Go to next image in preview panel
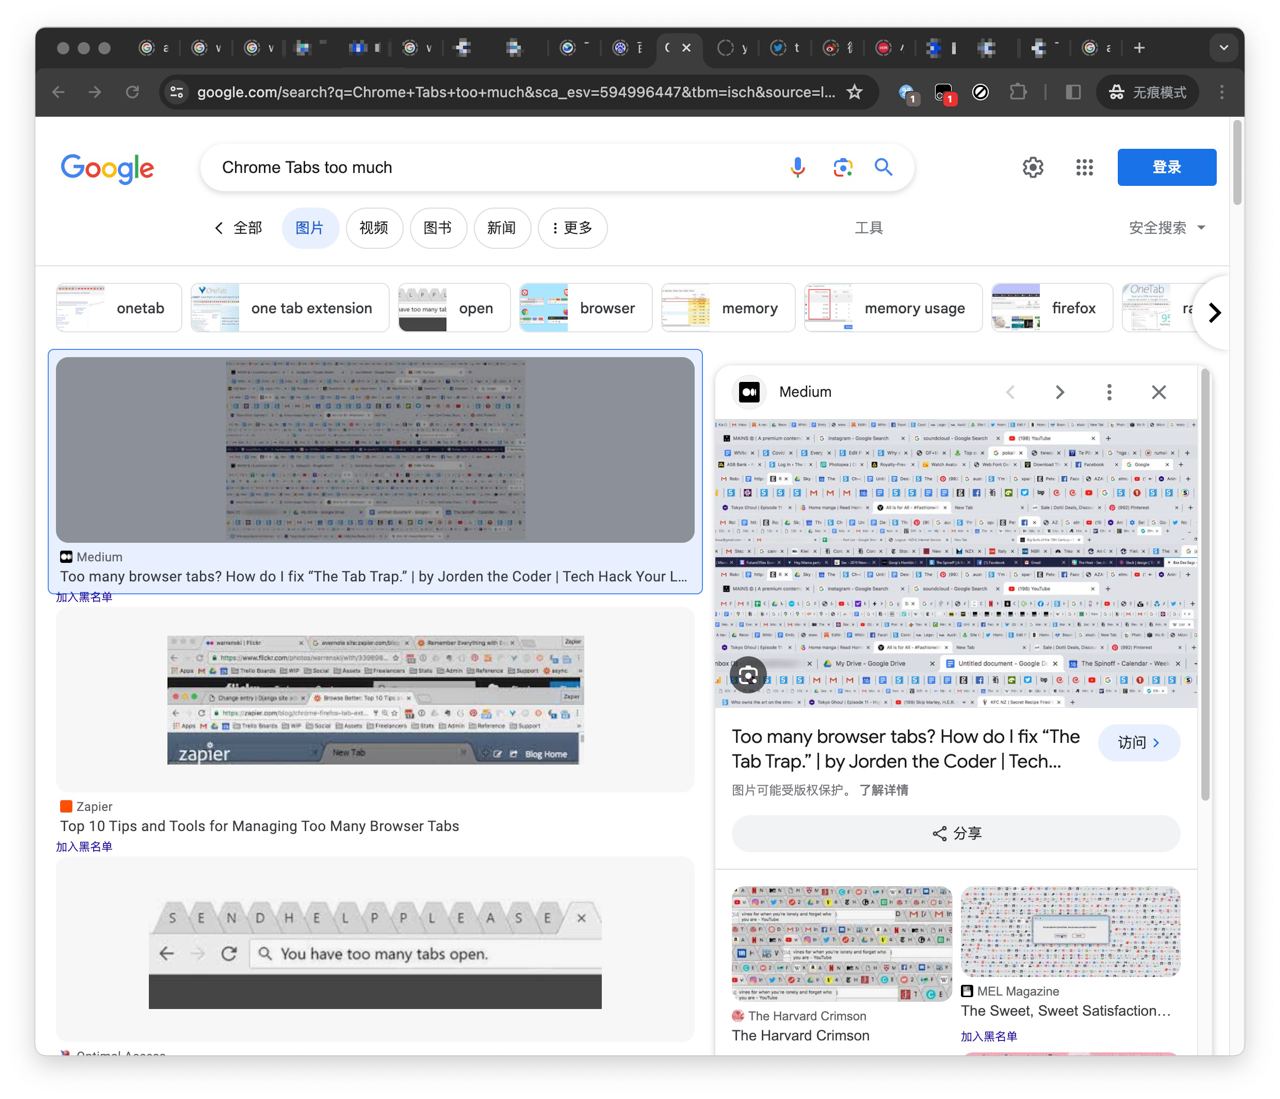Screen dimensions: 1280x1099 1060,392
